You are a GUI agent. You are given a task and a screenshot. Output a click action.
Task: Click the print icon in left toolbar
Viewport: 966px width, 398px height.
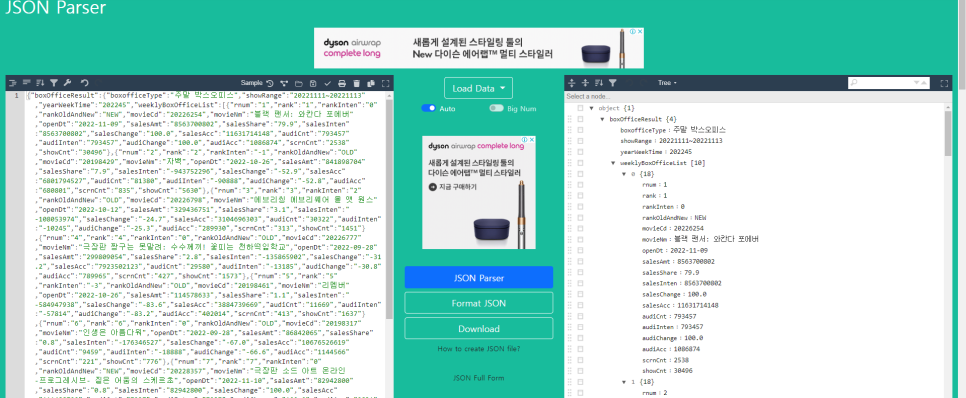tap(342, 83)
